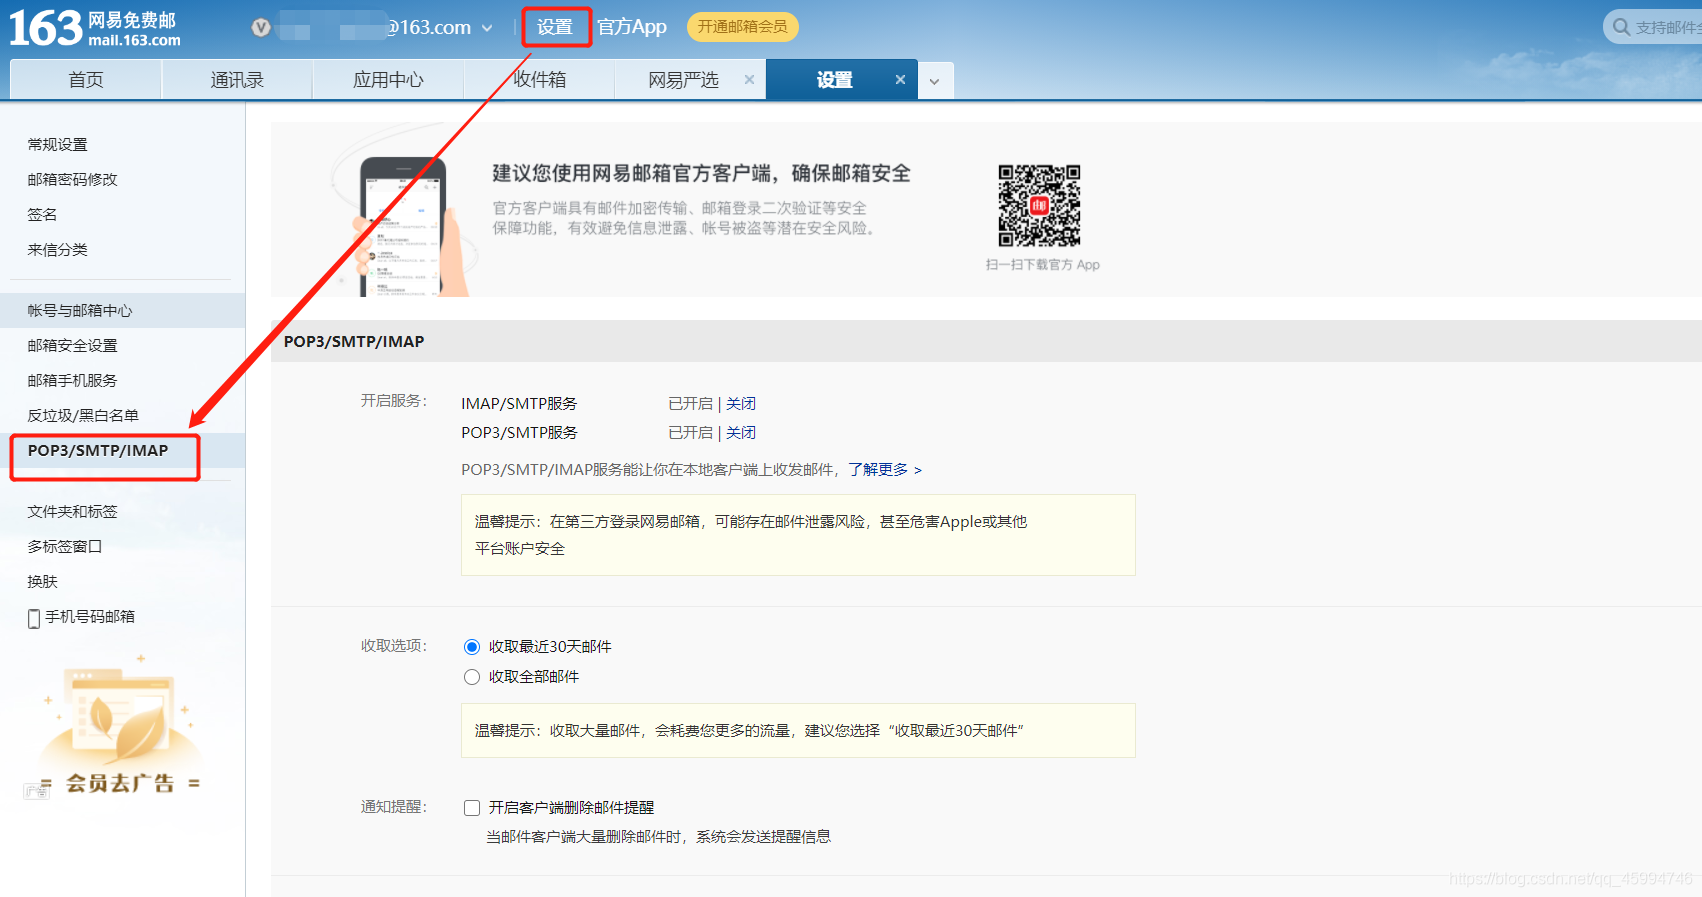This screenshot has height=897, width=1702.
Task: Close the 网易严选 tab
Action: [749, 80]
